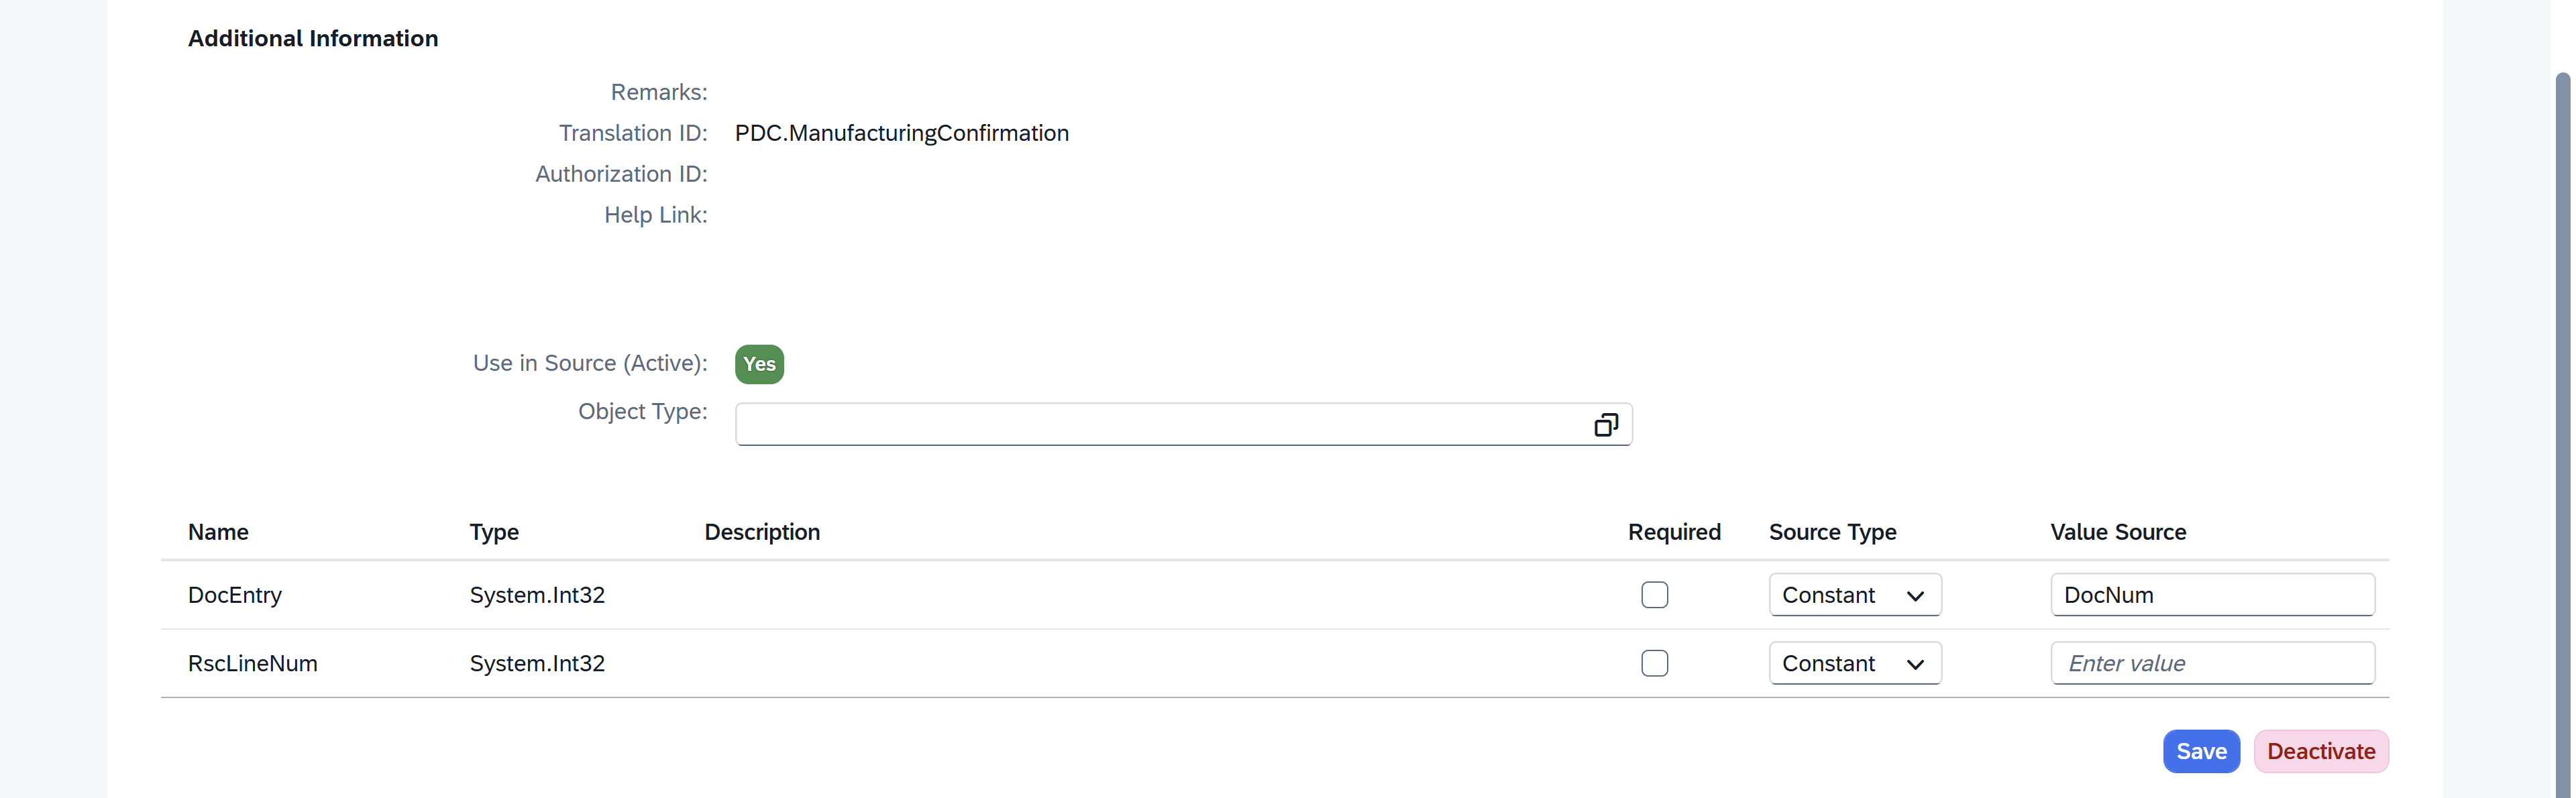Click the green 'Yes' active status badge
This screenshot has width=2576, height=798.
coord(759,364)
